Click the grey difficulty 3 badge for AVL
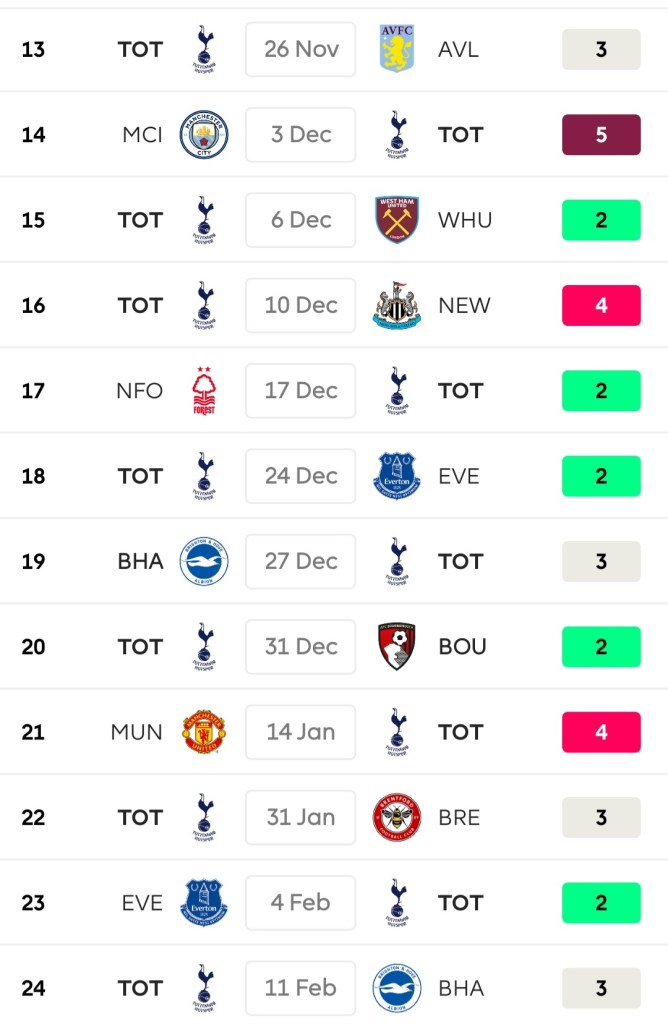668x1024 pixels. [601, 49]
